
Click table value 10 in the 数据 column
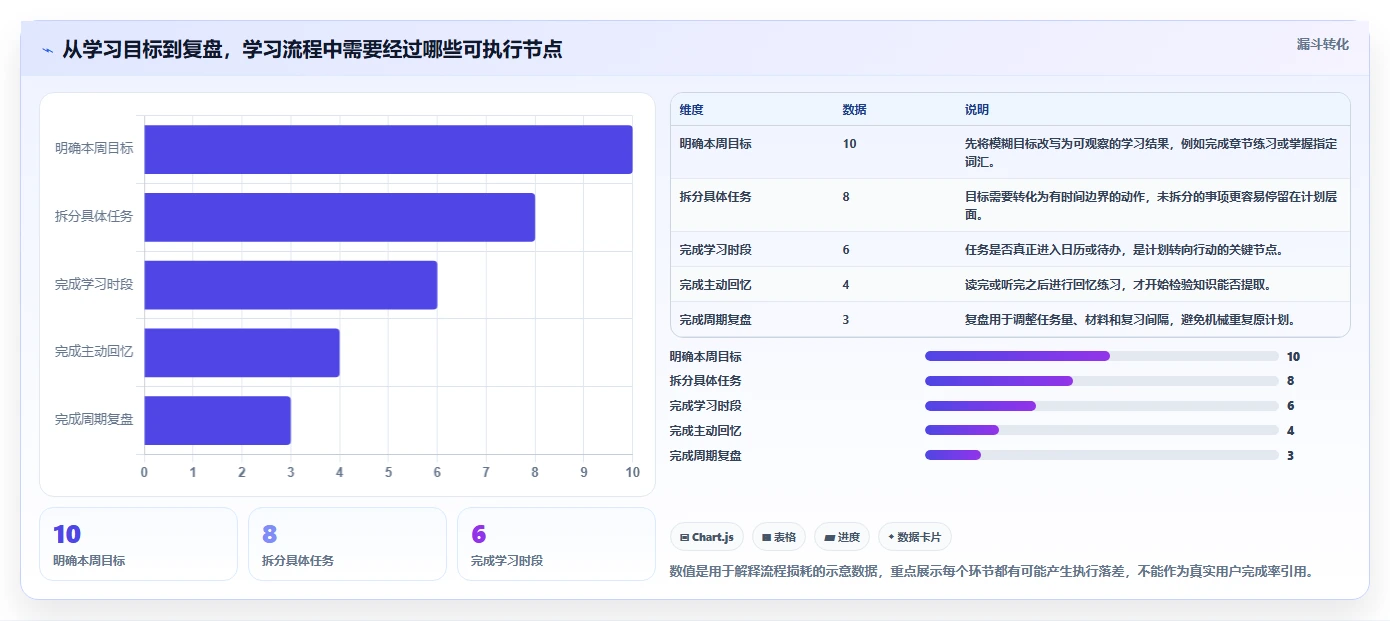pos(849,144)
